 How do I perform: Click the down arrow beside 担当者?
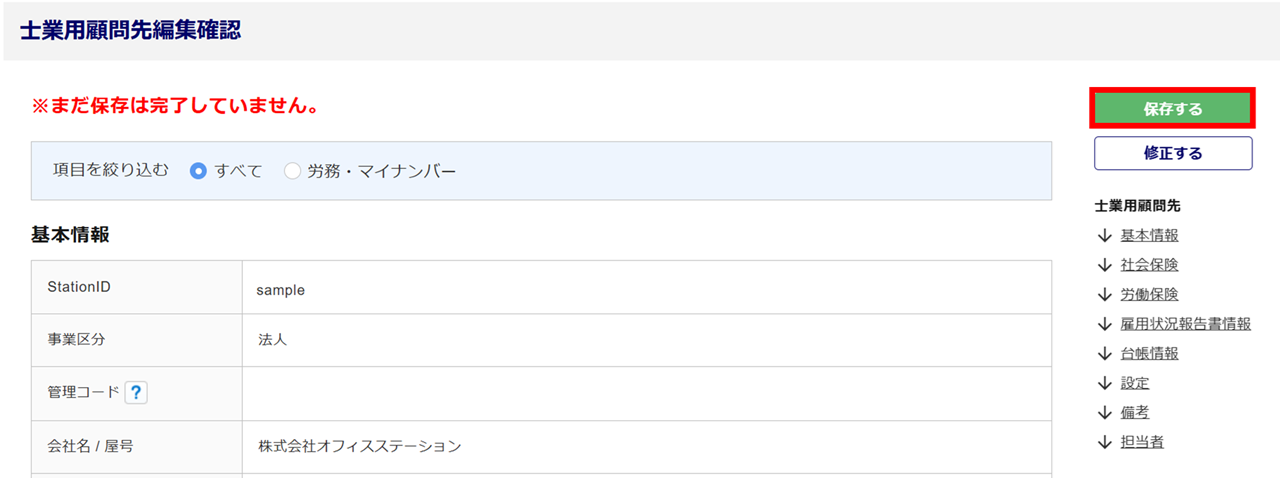[1104, 442]
